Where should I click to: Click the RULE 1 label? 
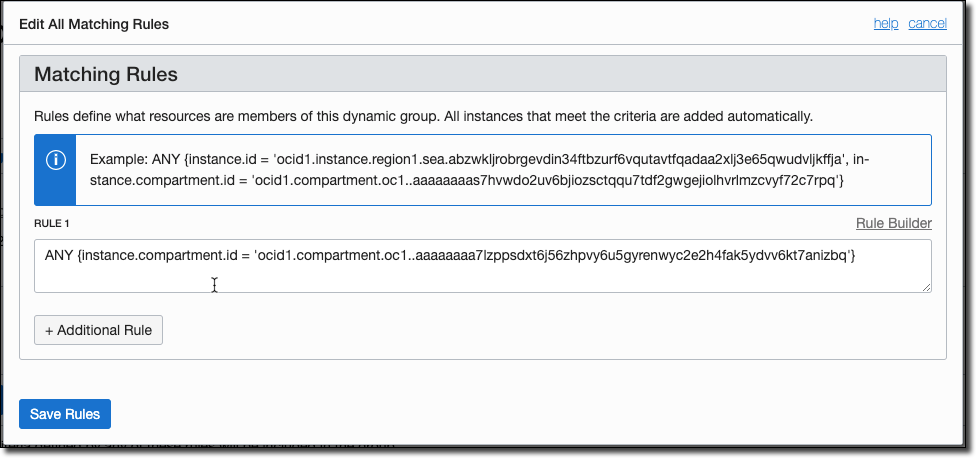(51, 224)
